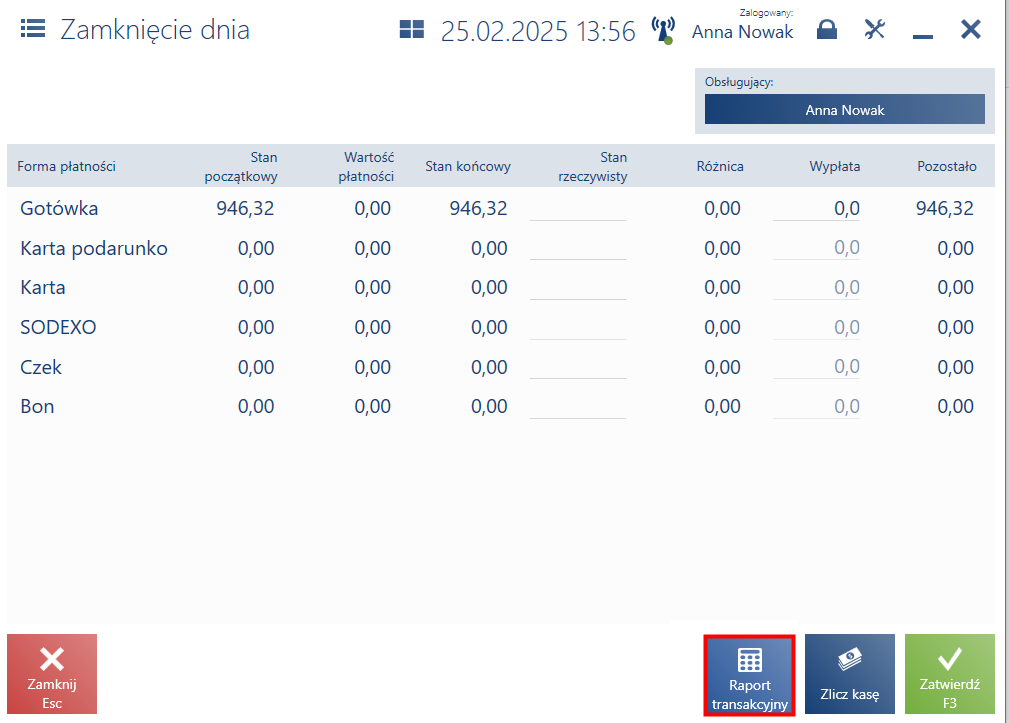Screen dimensions: 1009x723
Task: Select the Gotówka payment row label
Action: pos(59,208)
